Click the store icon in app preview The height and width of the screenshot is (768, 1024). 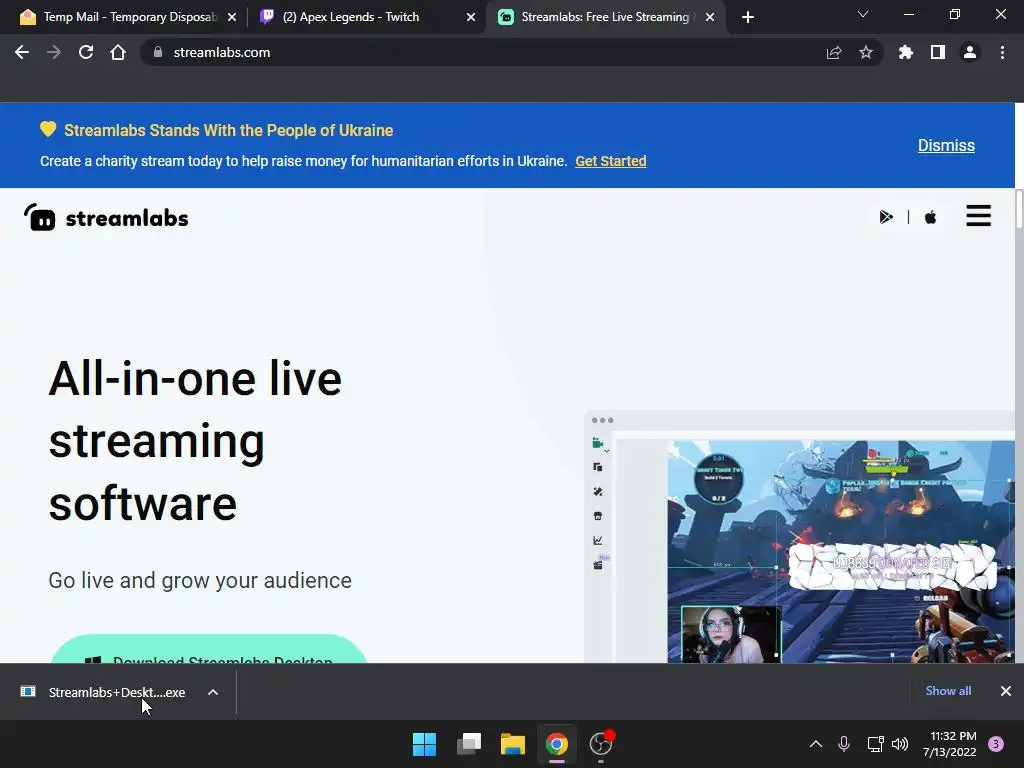pyautogui.click(x=598, y=516)
